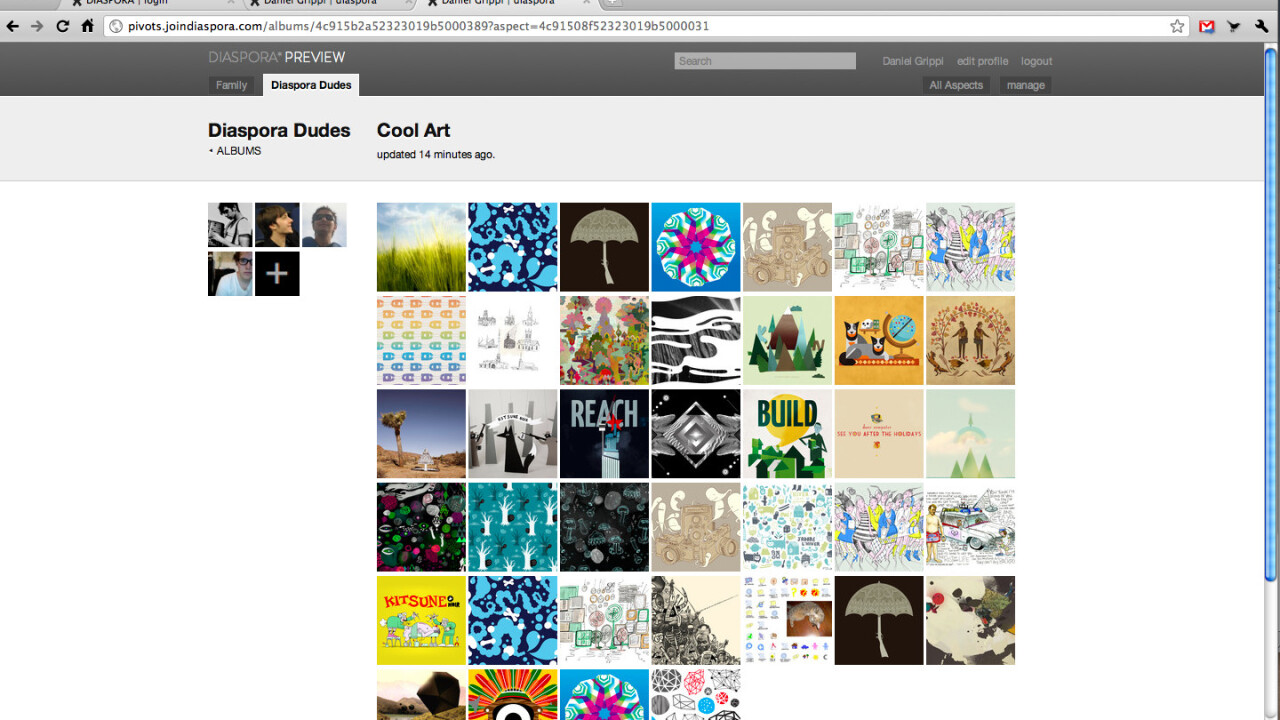Open the Gmail extension icon

pos(1207,26)
